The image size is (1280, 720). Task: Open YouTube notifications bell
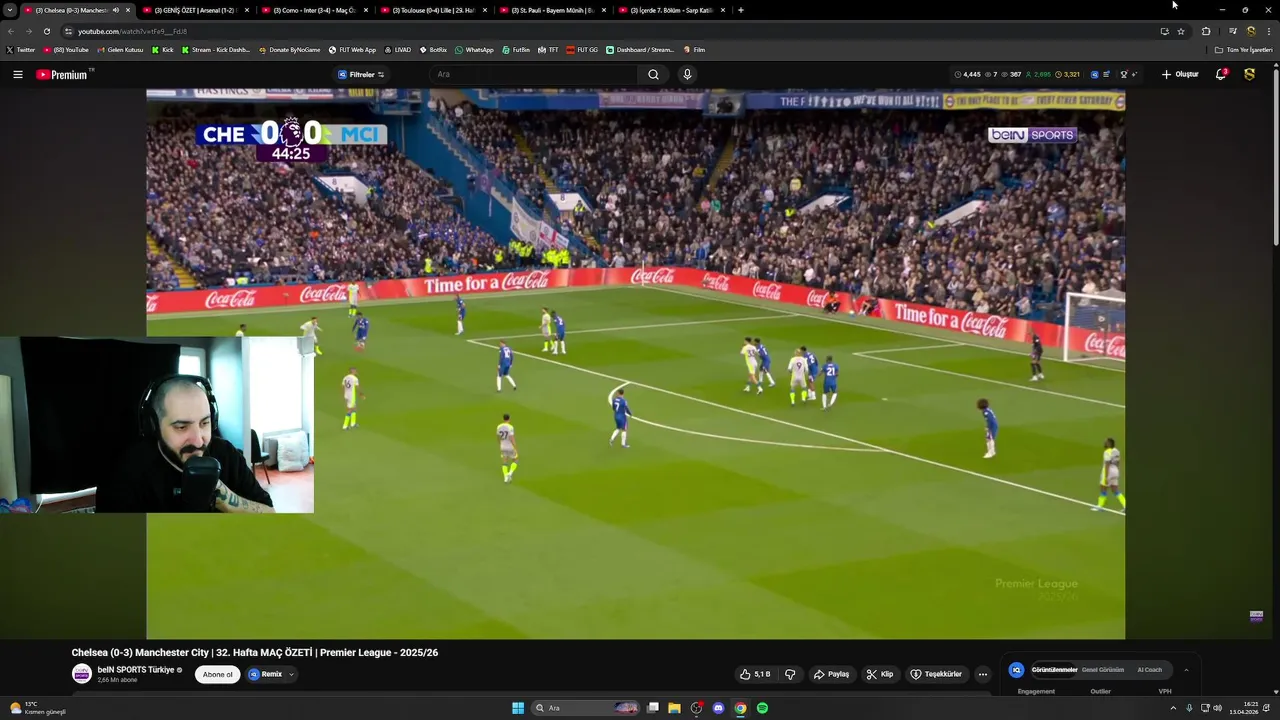(1221, 74)
